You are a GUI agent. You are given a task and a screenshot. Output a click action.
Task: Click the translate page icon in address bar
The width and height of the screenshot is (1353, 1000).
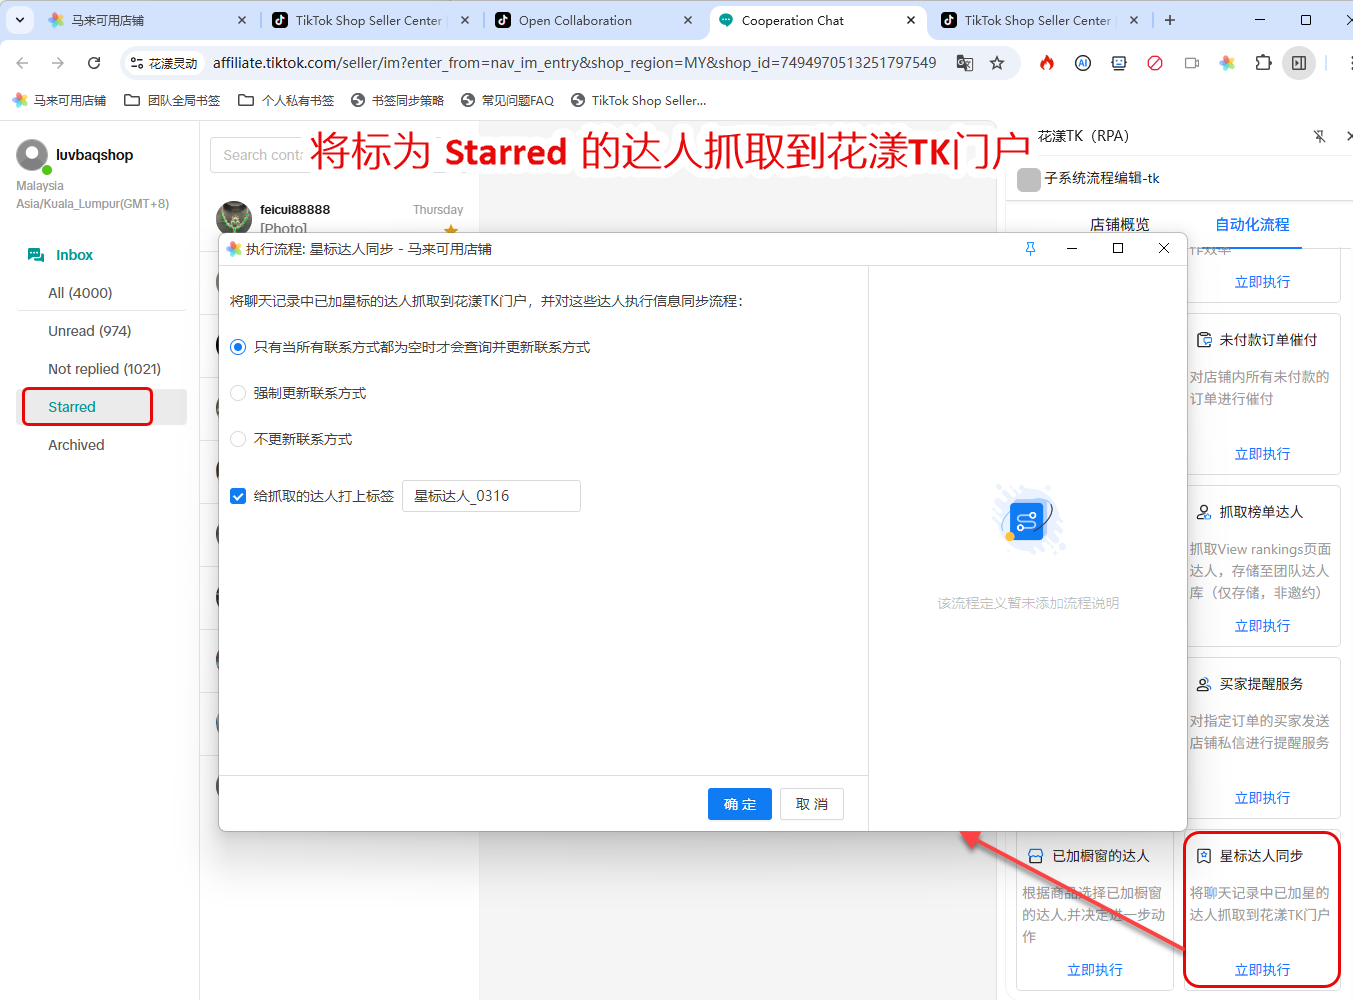coord(964,63)
